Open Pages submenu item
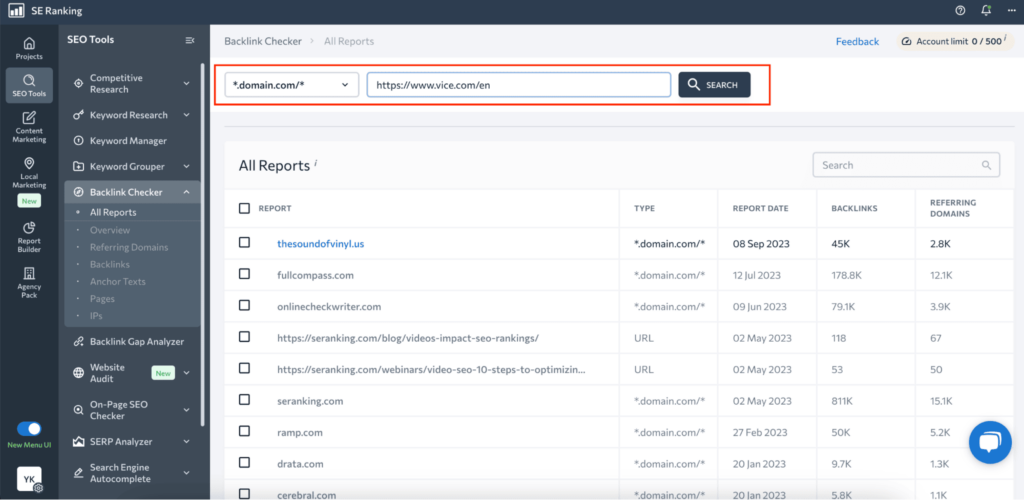The width and height of the screenshot is (1024, 500). click(102, 298)
